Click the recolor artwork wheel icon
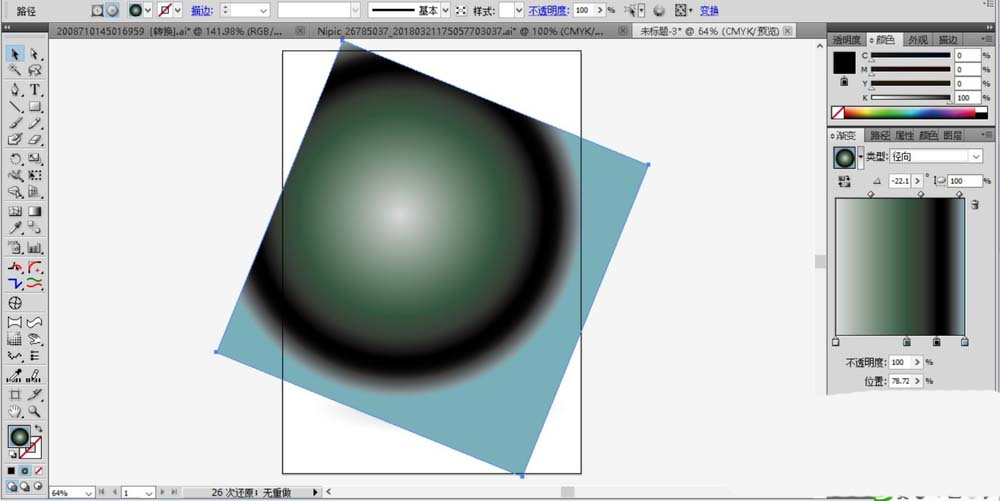 [x=659, y=10]
